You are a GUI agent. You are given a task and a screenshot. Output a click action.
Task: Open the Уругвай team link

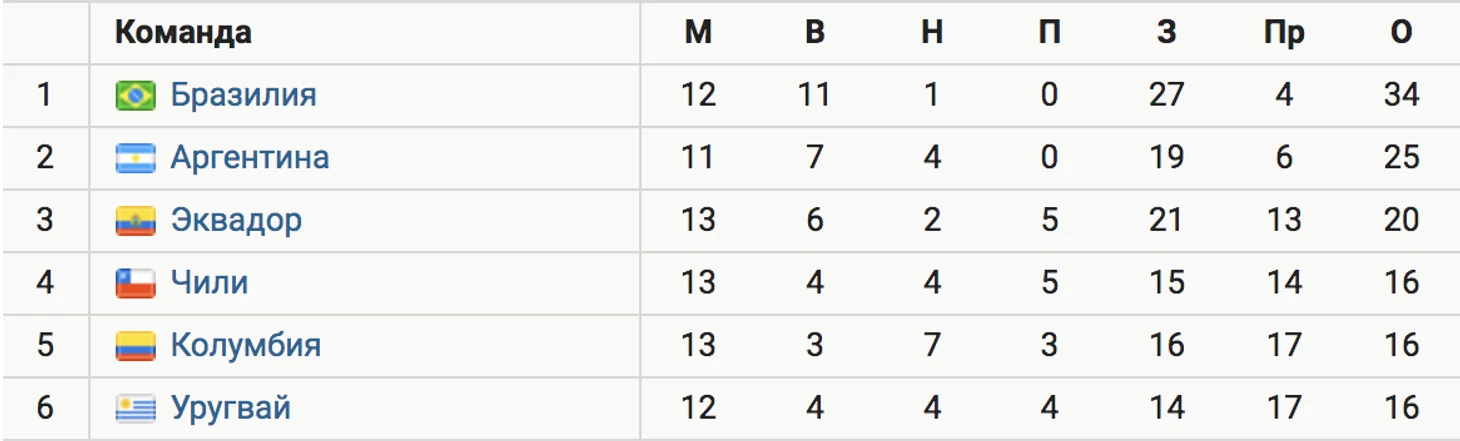231,408
